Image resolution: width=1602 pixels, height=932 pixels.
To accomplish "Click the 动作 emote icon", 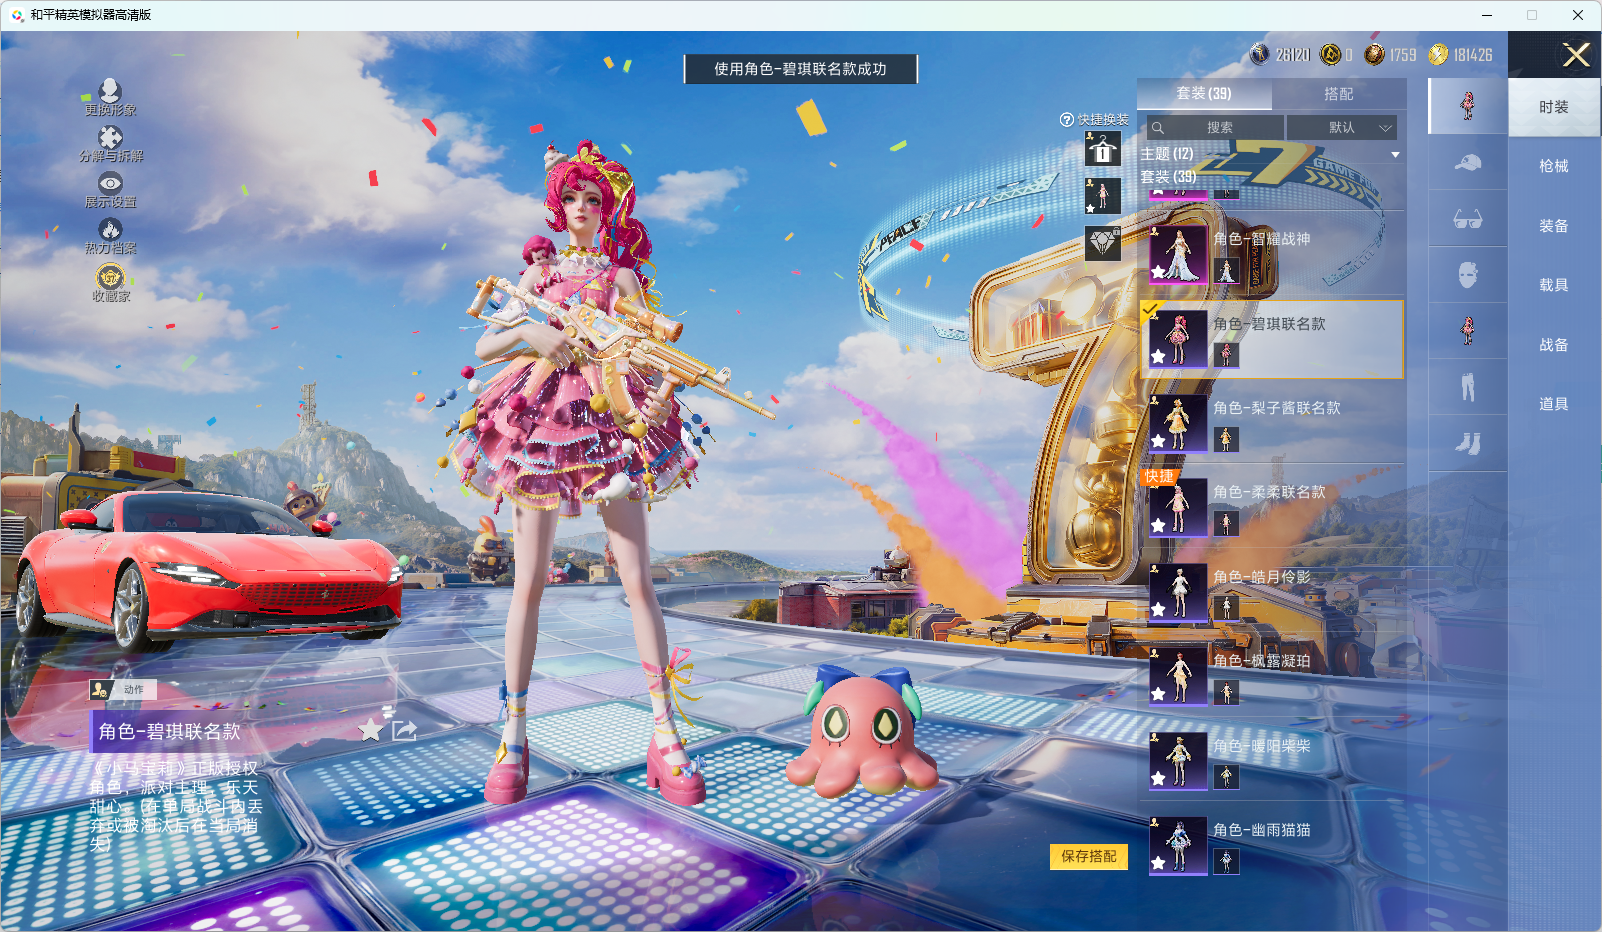I will tap(100, 689).
